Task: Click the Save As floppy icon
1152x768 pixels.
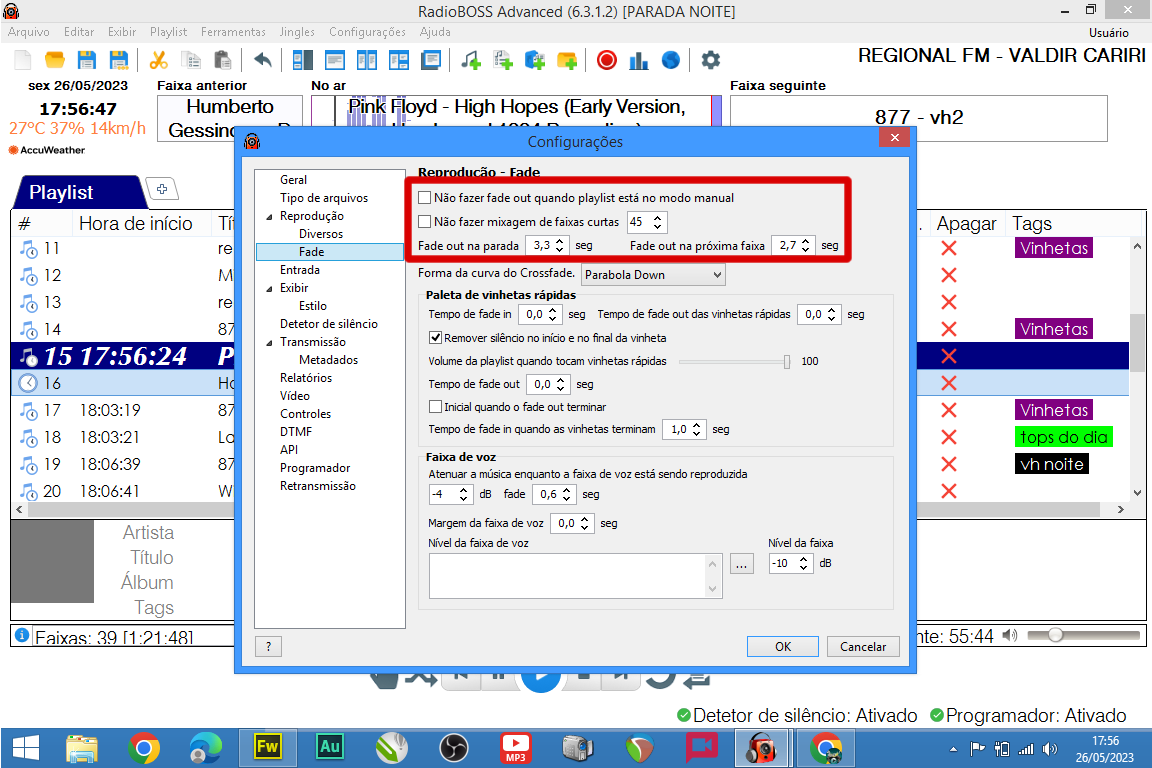Action: [x=118, y=60]
